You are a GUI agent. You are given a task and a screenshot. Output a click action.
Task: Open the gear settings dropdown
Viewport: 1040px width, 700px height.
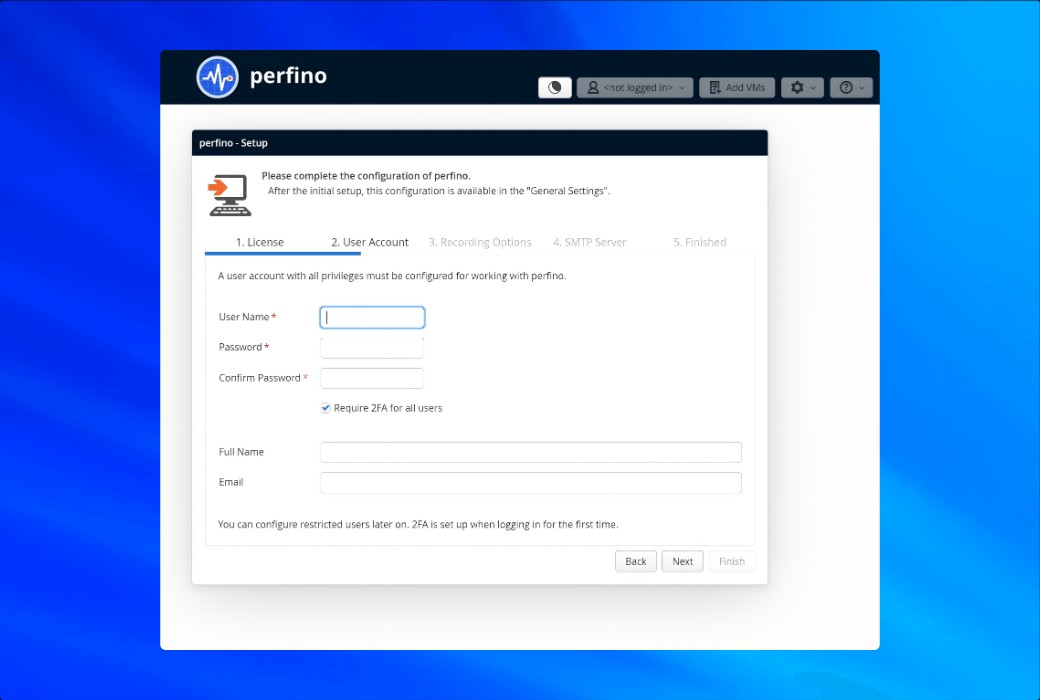pyautogui.click(x=802, y=88)
